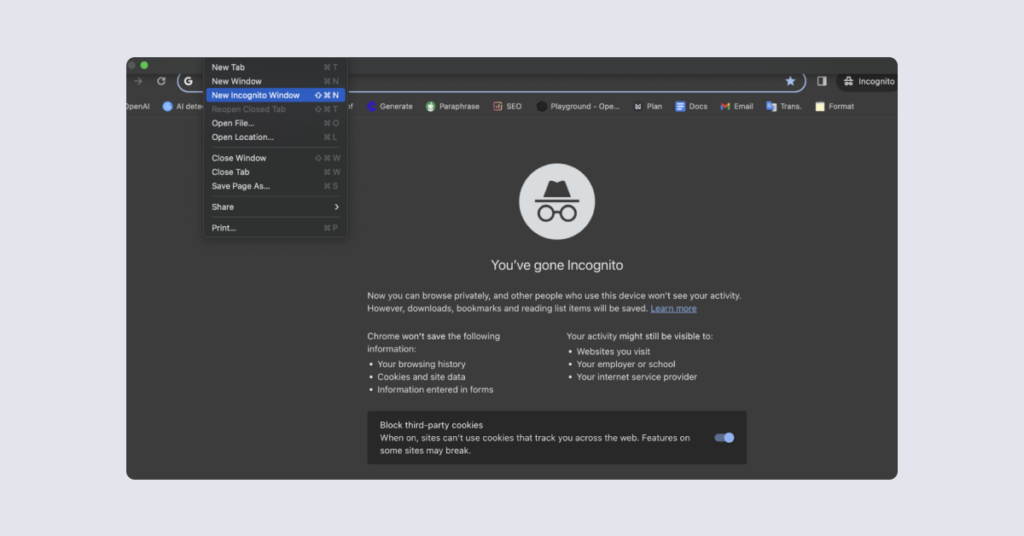The height and width of the screenshot is (536, 1024).
Task: Click the Websites you visit bullet
Action: (613, 351)
